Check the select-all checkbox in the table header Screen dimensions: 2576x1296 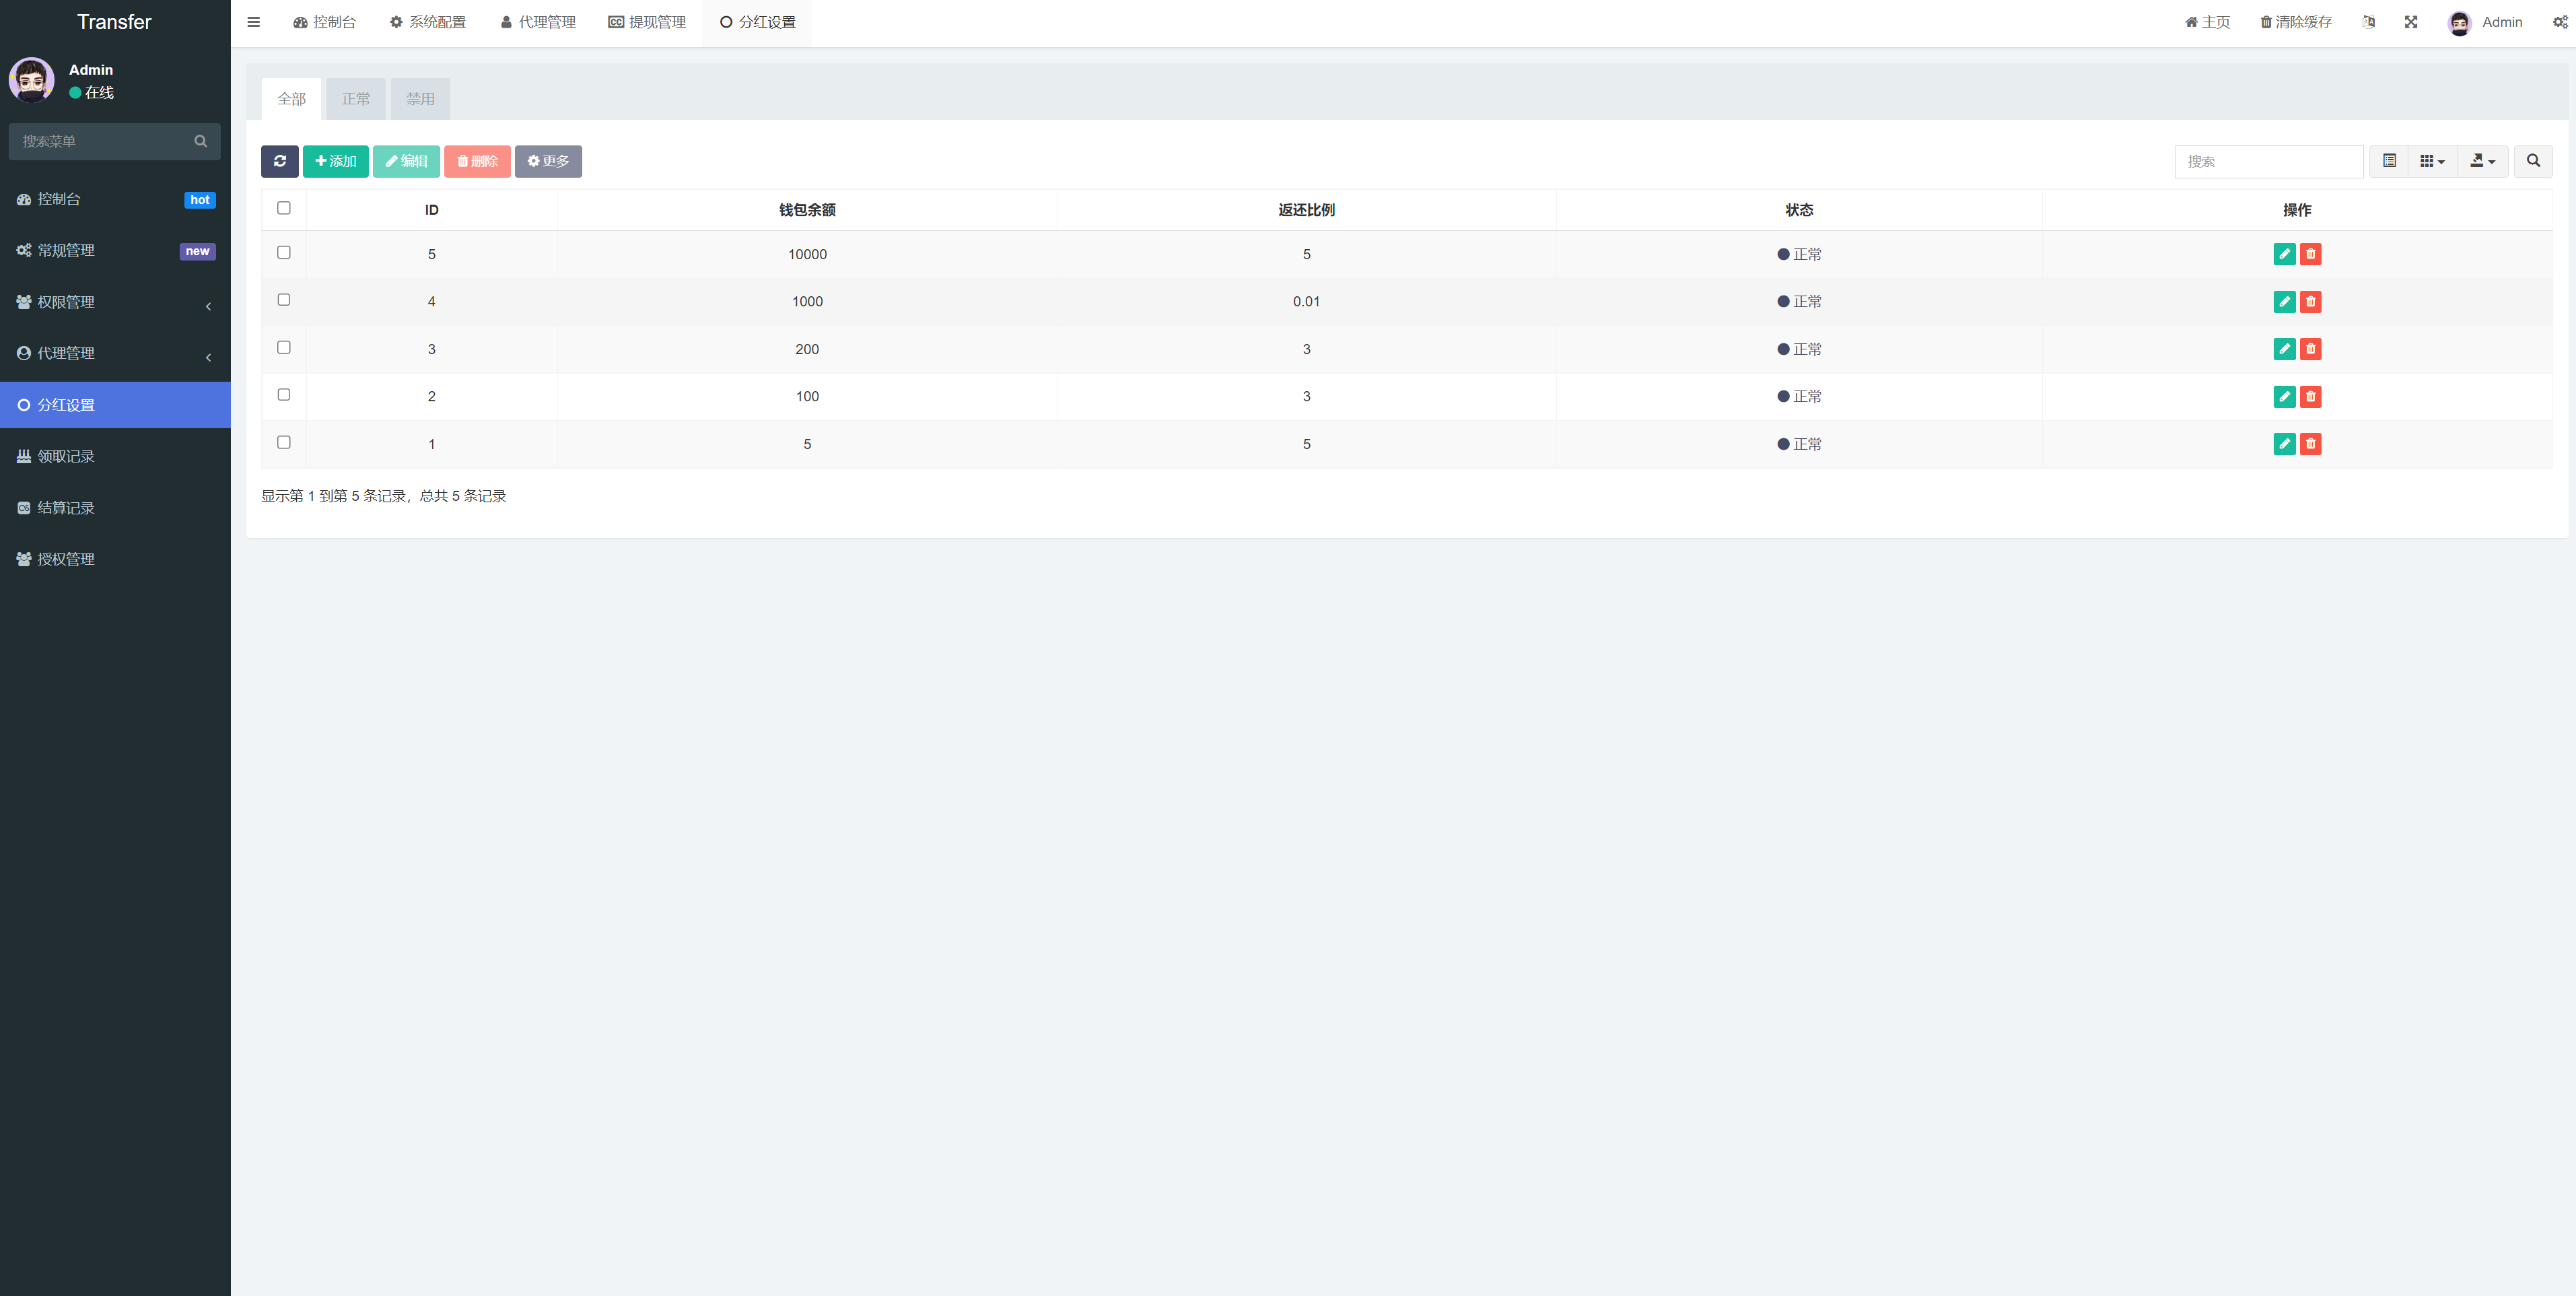point(284,208)
